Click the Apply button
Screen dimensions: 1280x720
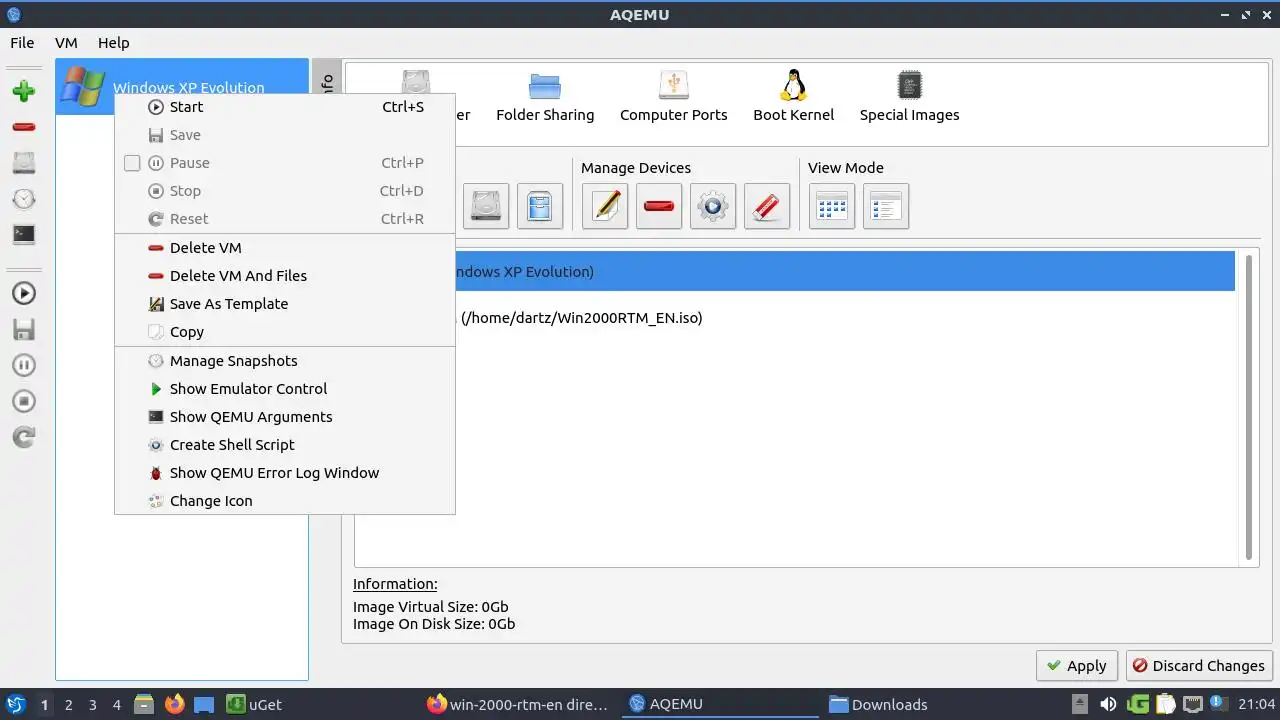(1076, 666)
